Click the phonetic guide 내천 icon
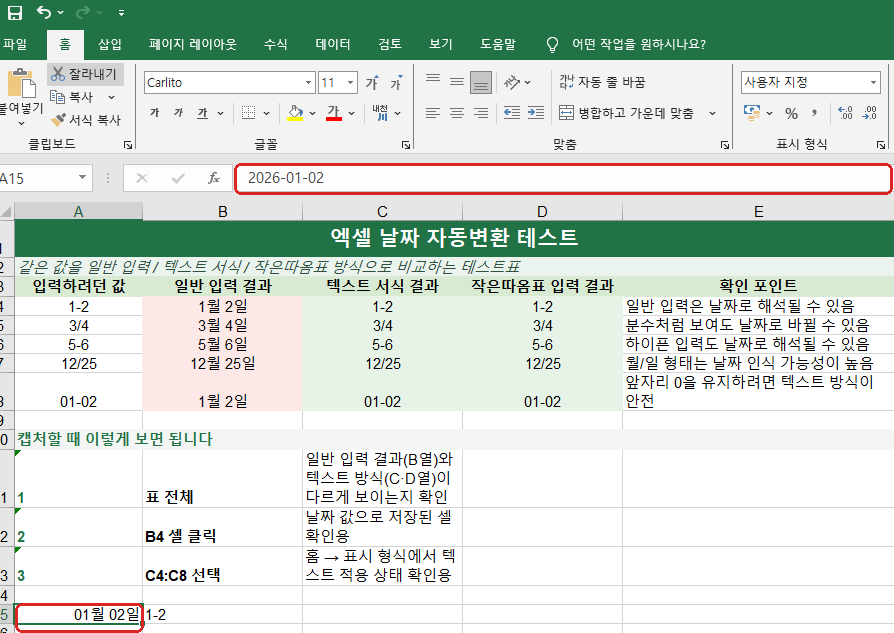894x633 pixels. pyautogui.click(x=380, y=113)
